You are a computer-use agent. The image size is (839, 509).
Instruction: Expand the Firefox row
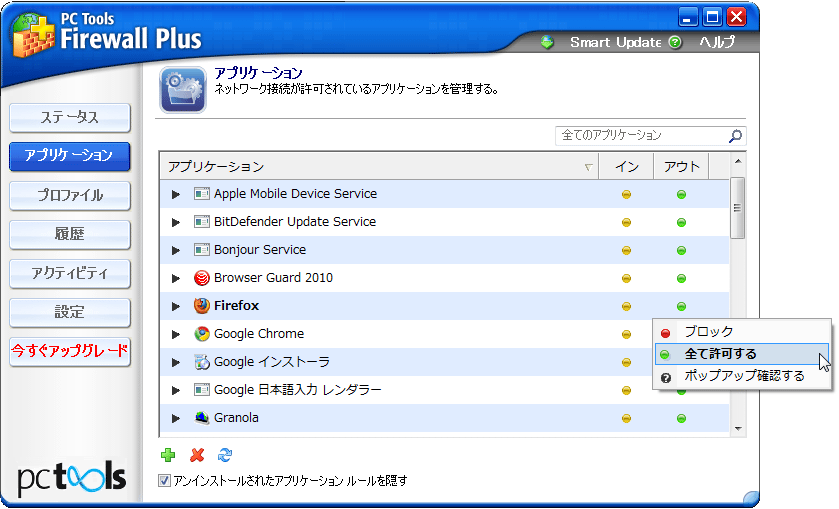[x=176, y=306]
